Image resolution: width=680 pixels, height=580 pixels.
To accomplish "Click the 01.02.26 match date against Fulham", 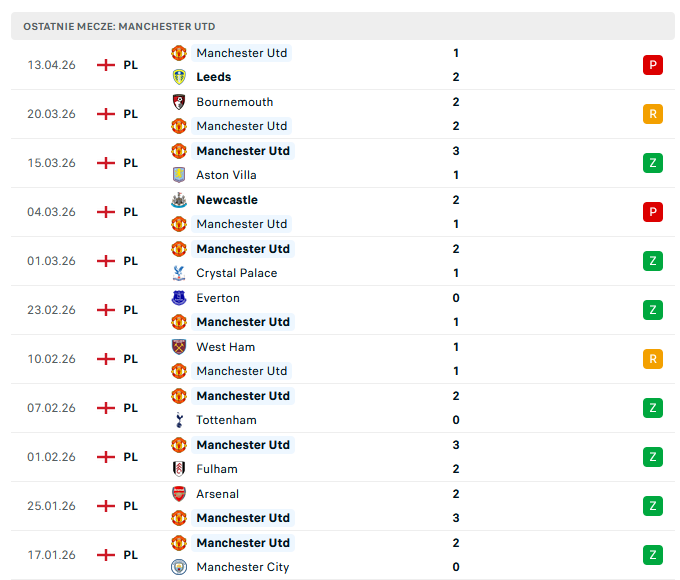I will coord(51,457).
